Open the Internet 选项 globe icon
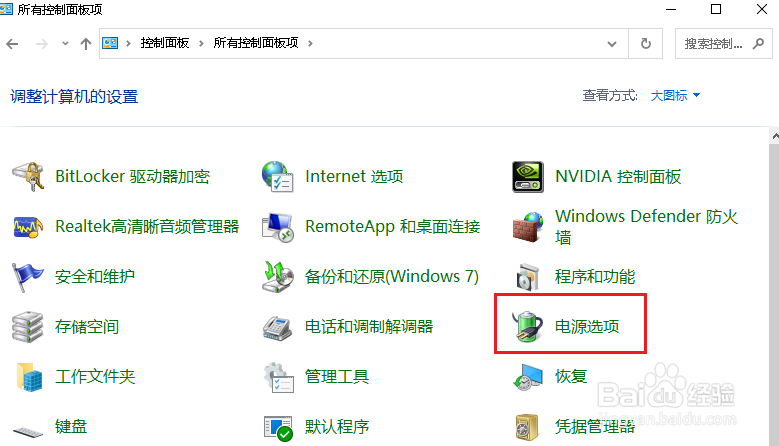The height and width of the screenshot is (446, 779). tap(278, 176)
